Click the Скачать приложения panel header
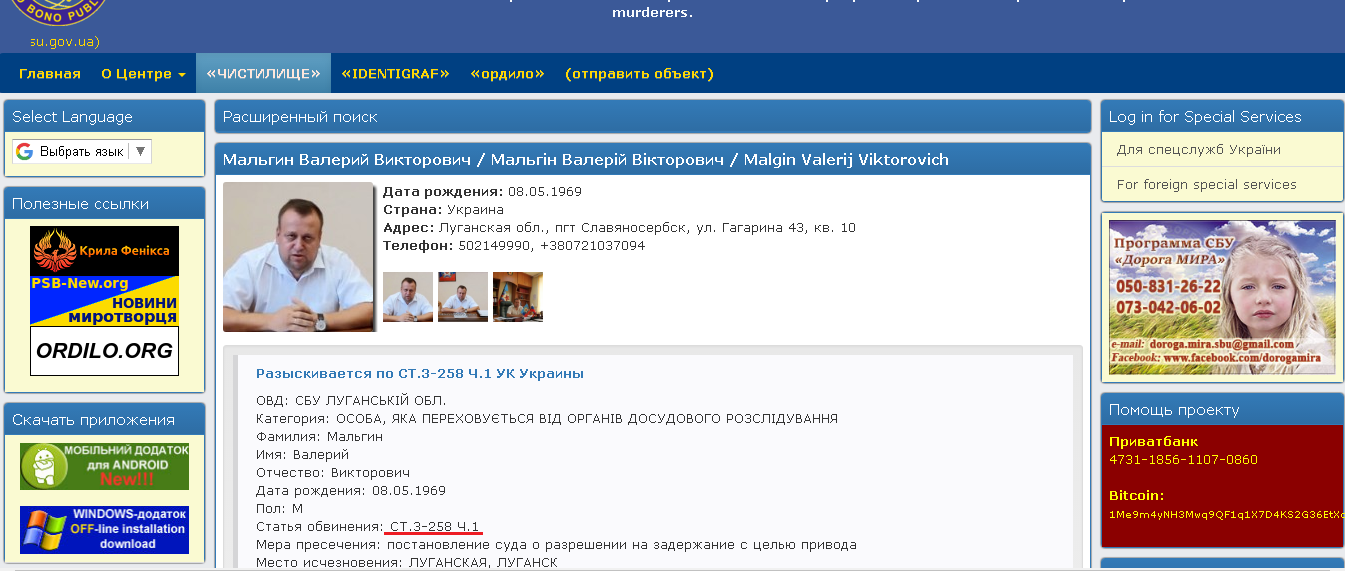Image resolution: width=1345 pixels, height=571 pixels. coord(104,420)
